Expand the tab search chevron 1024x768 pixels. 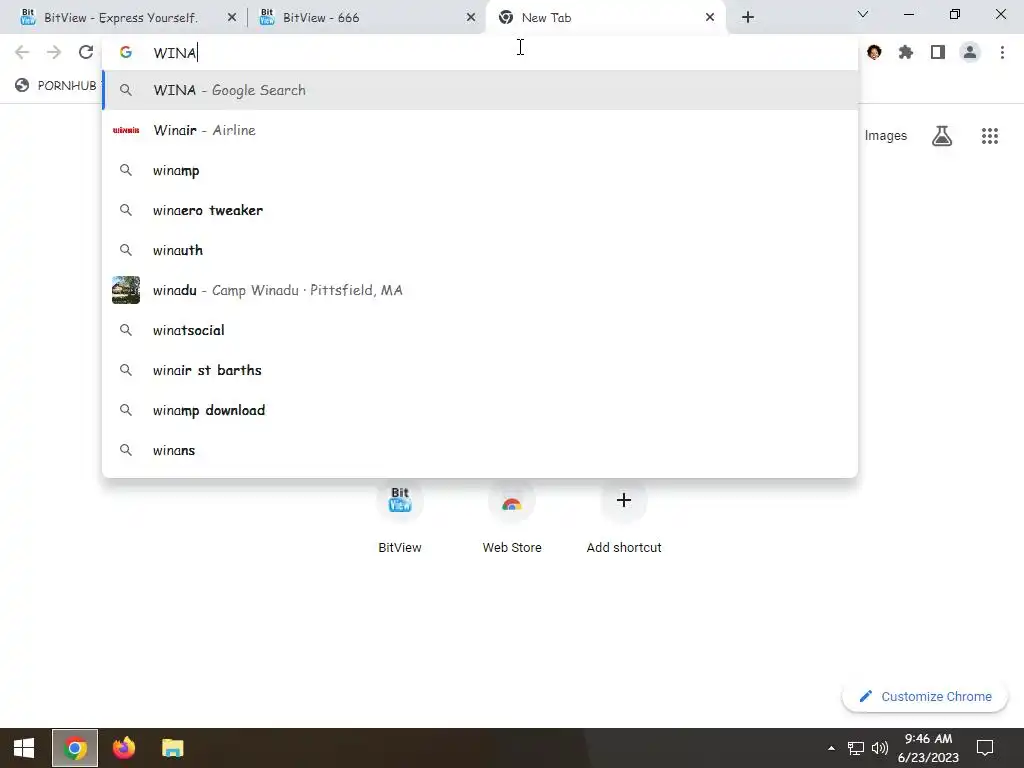[863, 14]
